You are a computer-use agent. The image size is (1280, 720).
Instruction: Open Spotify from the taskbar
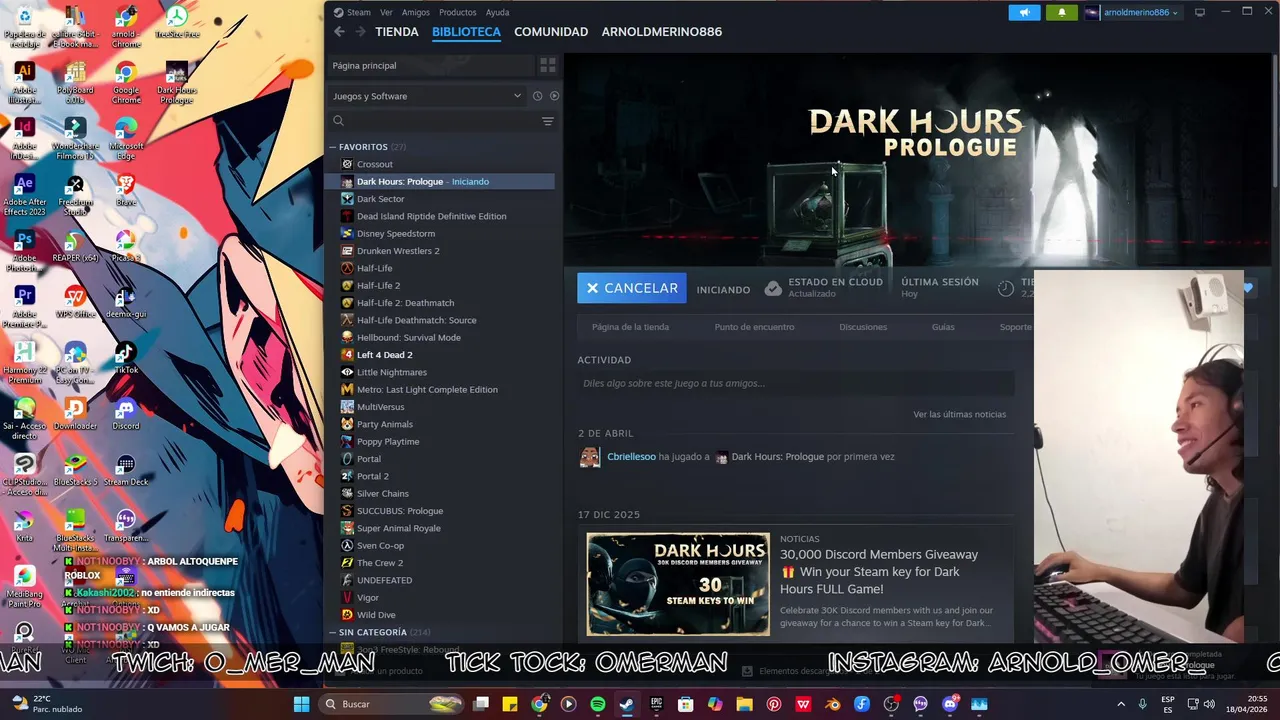click(x=598, y=704)
